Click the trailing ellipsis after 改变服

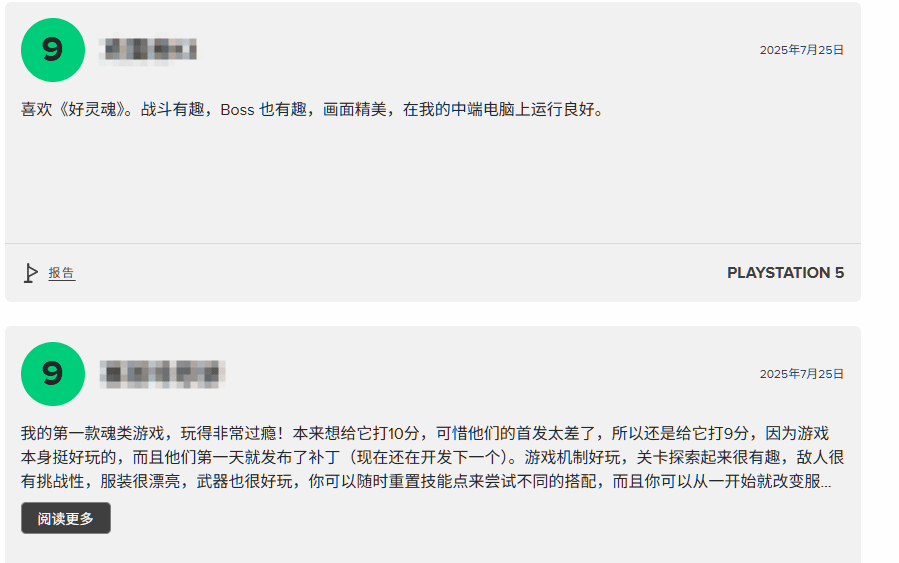click(826, 484)
